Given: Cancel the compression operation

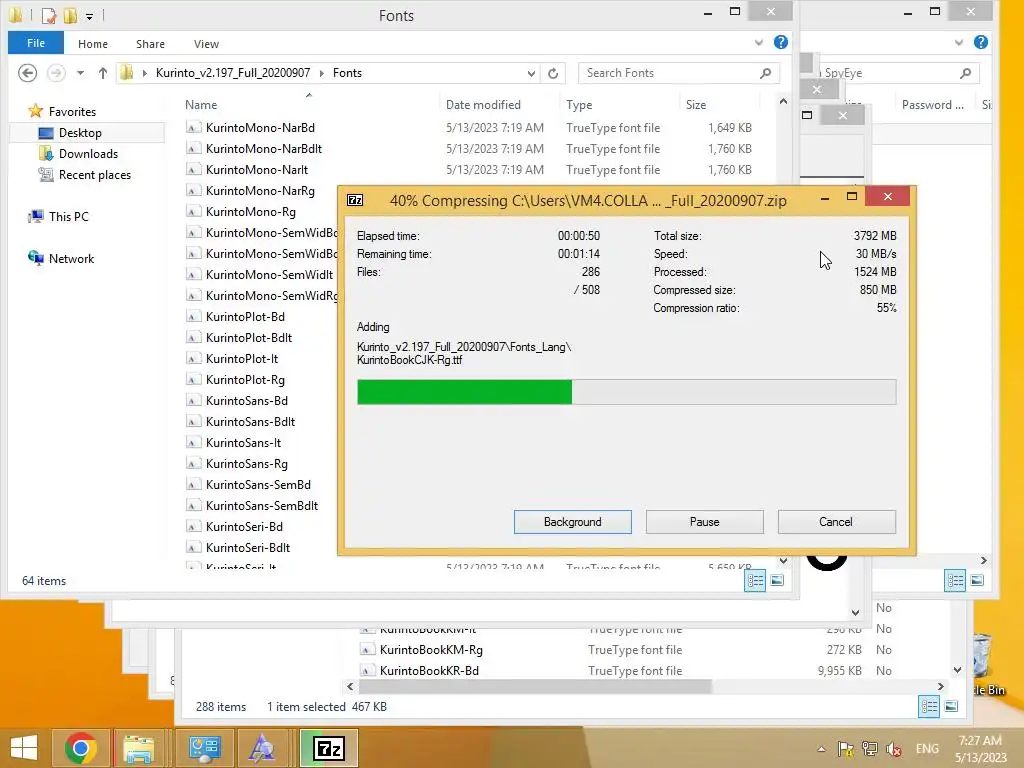Looking at the screenshot, I should click(x=836, y=522).
